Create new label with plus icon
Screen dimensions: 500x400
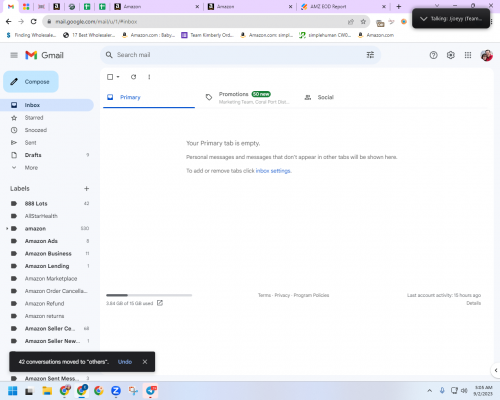tap(86, 189)
